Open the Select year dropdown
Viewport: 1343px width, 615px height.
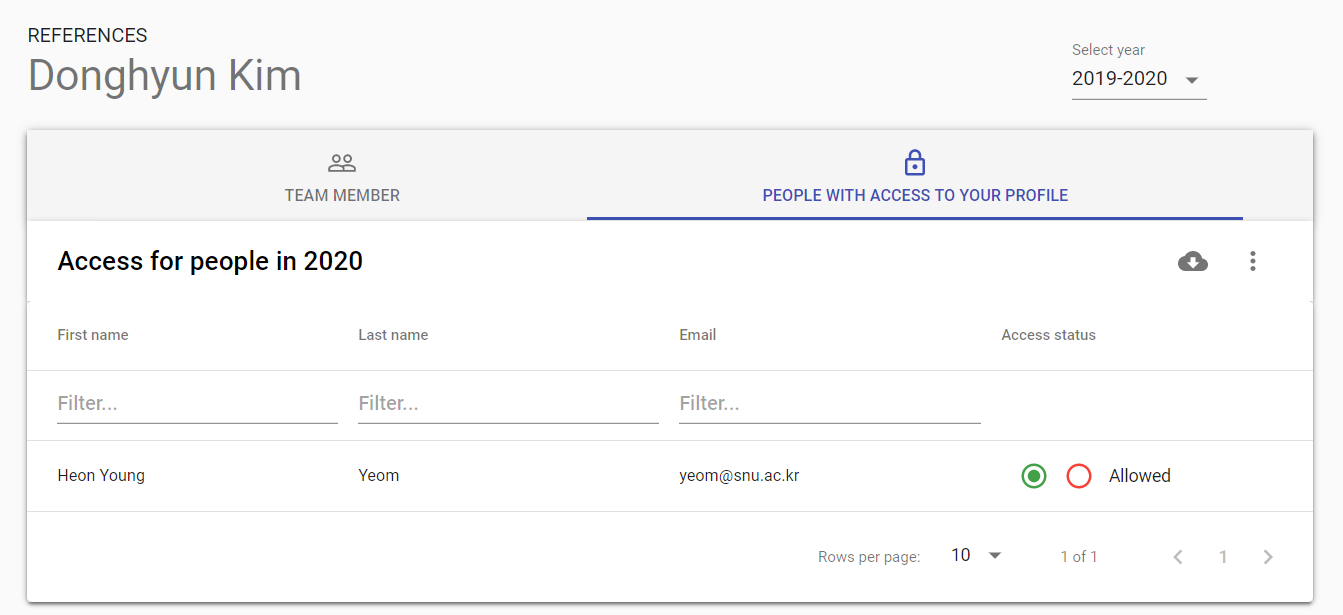(1137, 79)
